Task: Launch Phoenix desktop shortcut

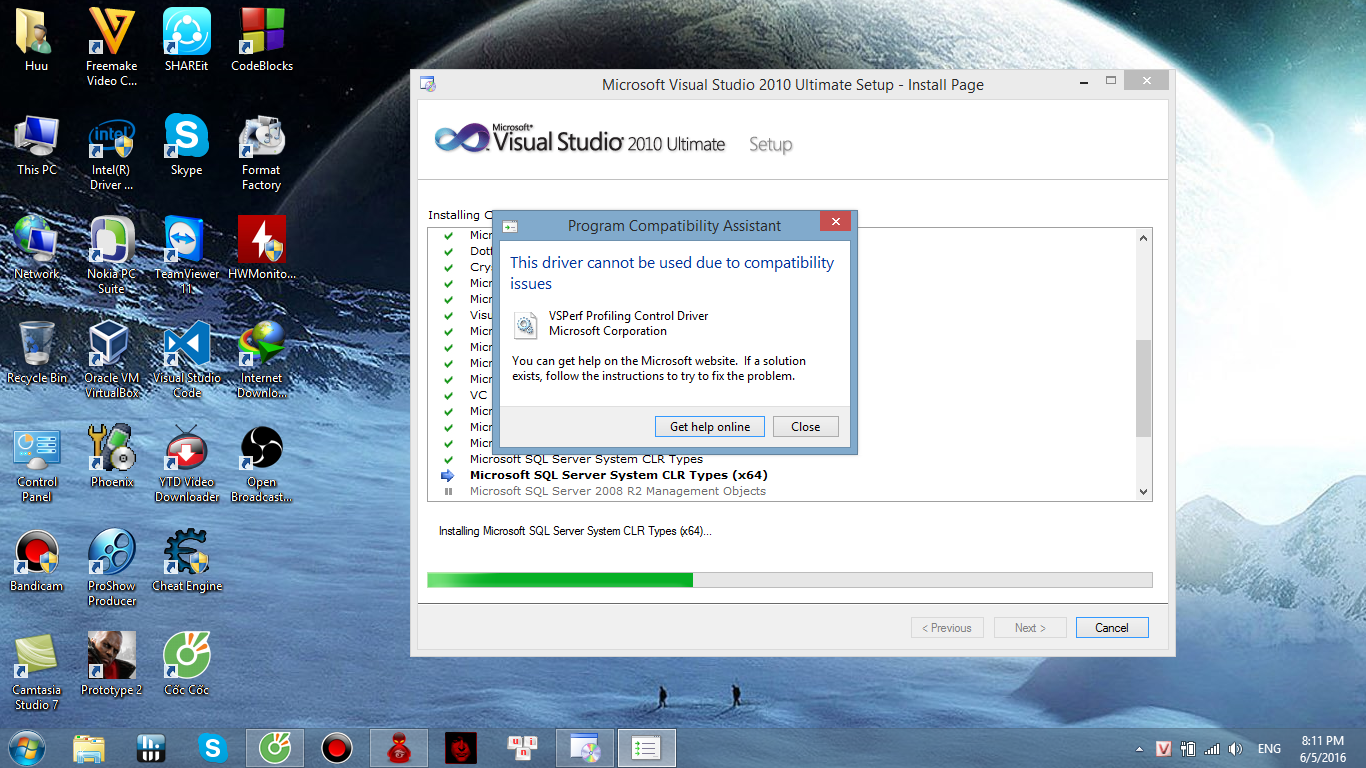Action: coord(111,456)
